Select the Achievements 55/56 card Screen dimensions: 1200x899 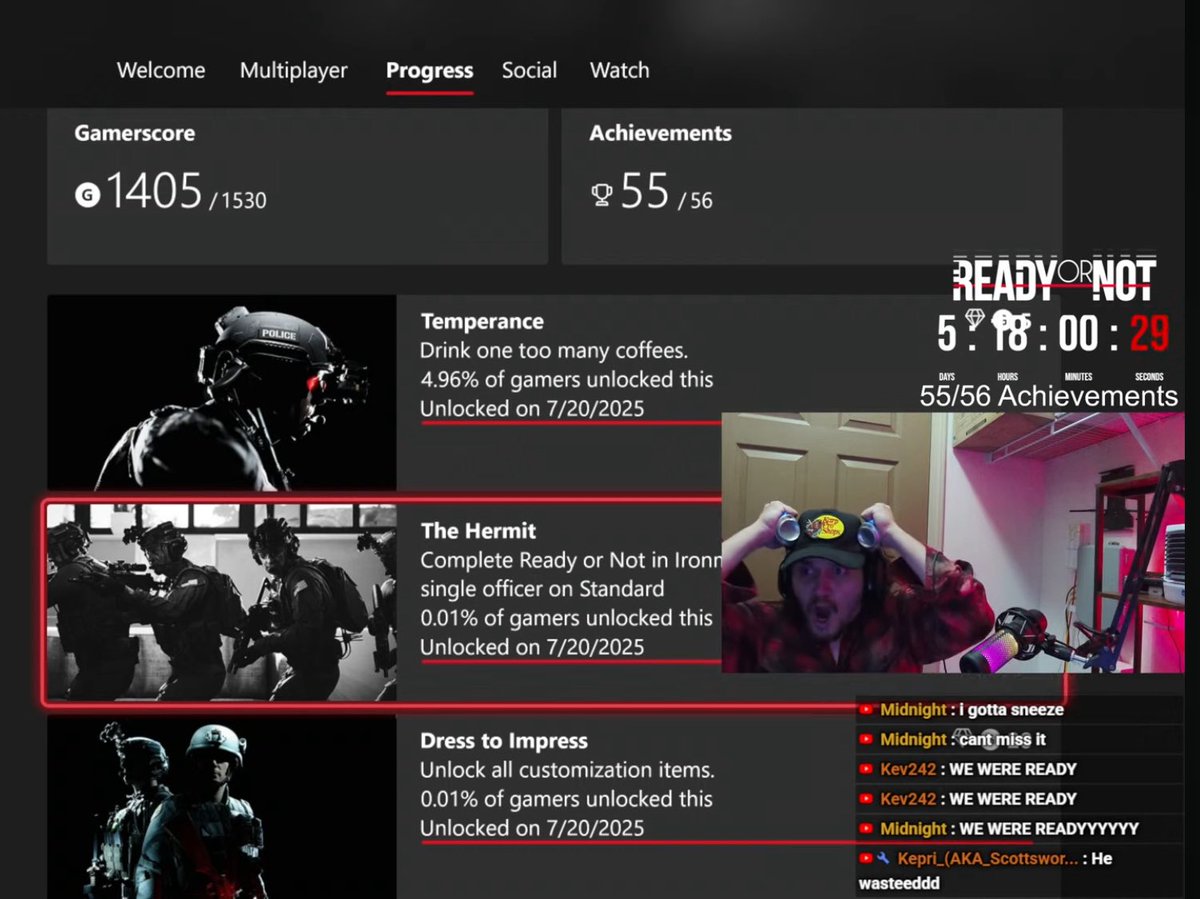click(811, 186)
